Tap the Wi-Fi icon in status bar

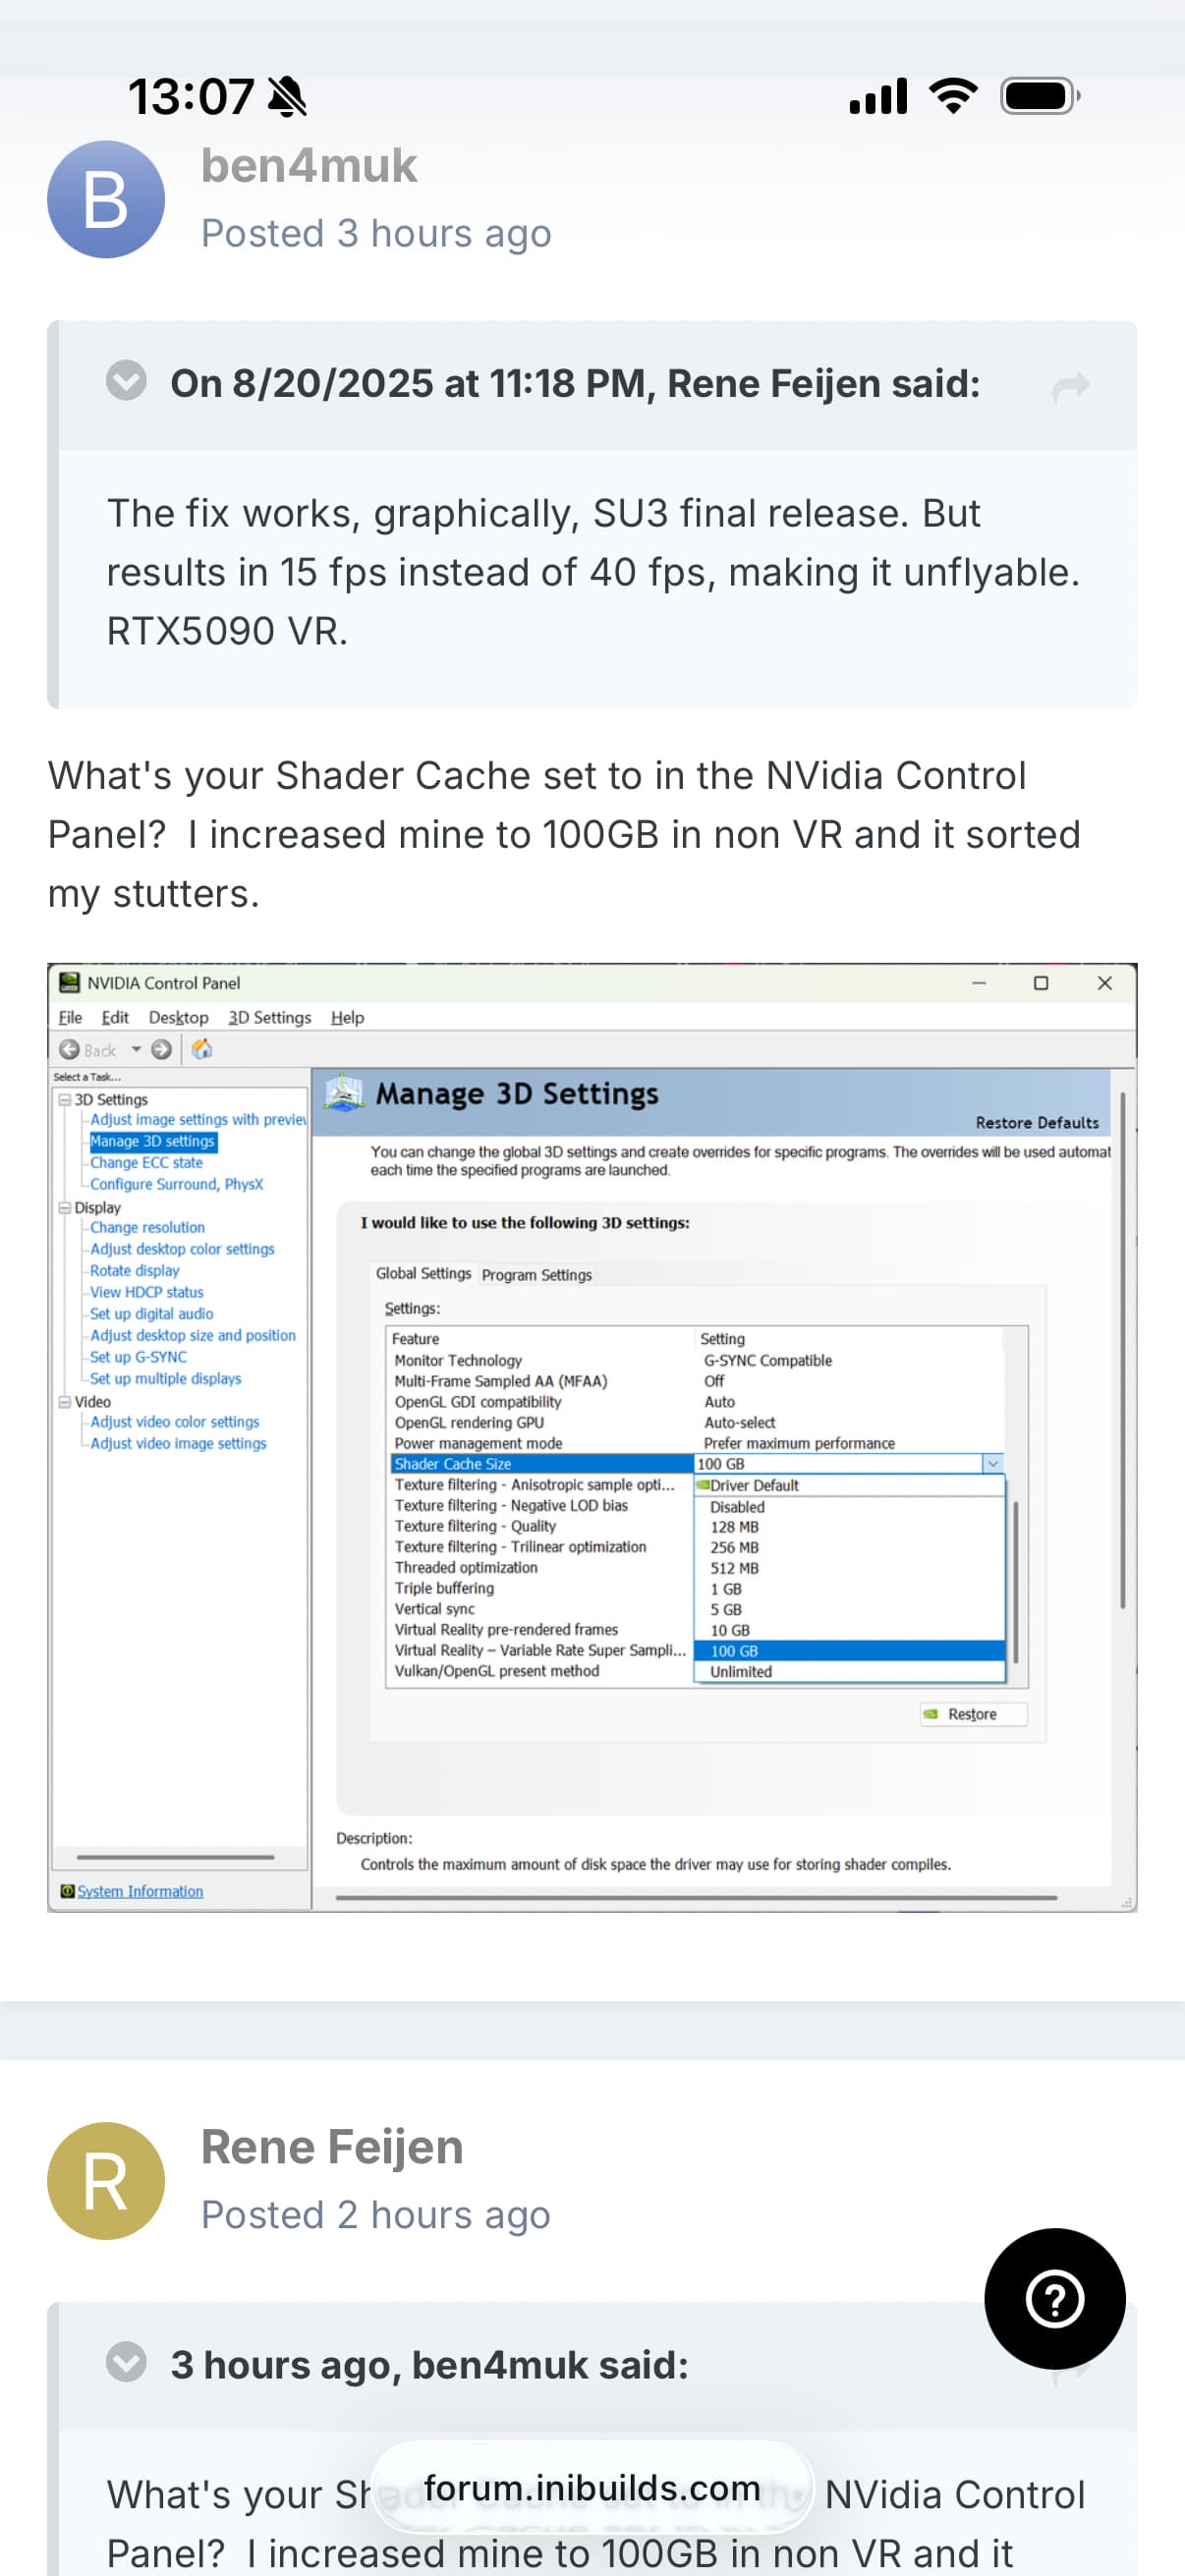pos(953,96)
